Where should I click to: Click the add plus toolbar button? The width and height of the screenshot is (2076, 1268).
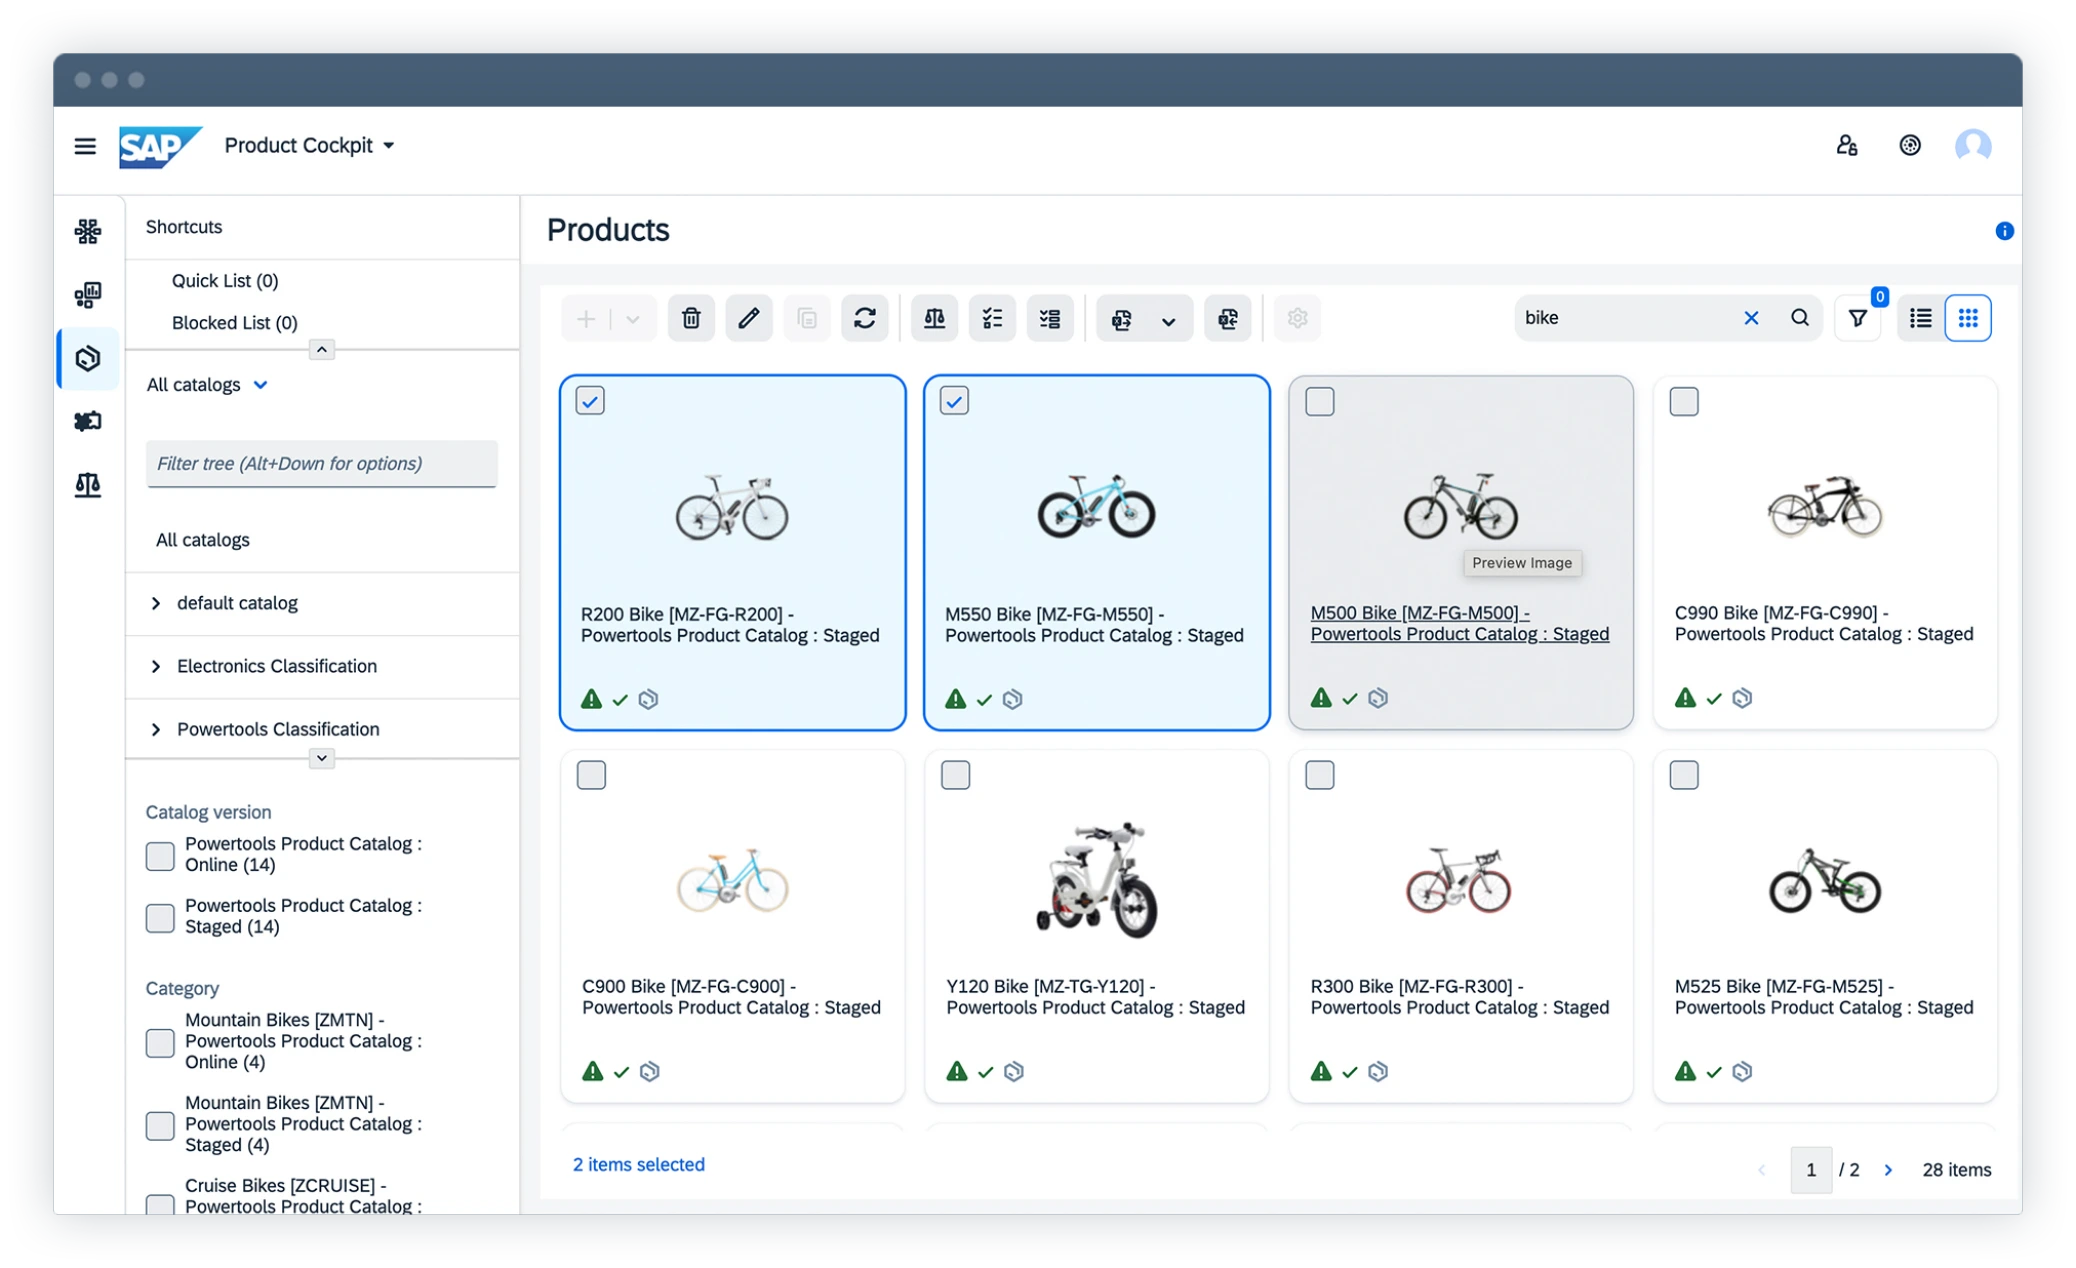(x=586, y=318)
